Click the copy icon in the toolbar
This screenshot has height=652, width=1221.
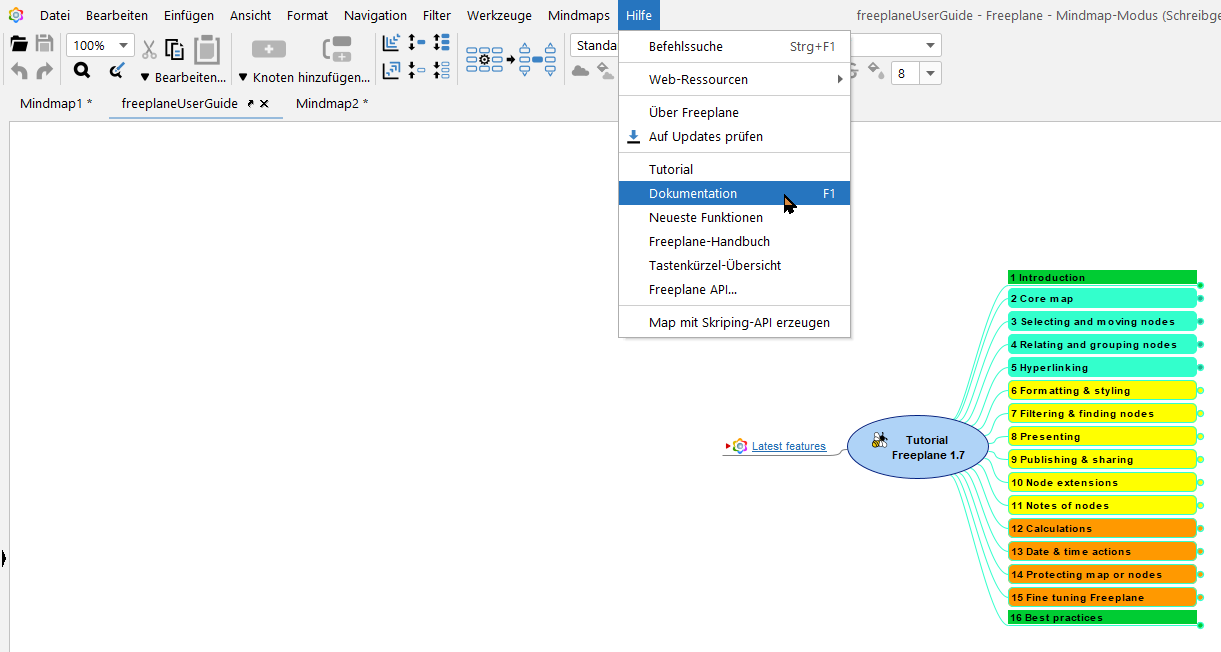point(175,48)
